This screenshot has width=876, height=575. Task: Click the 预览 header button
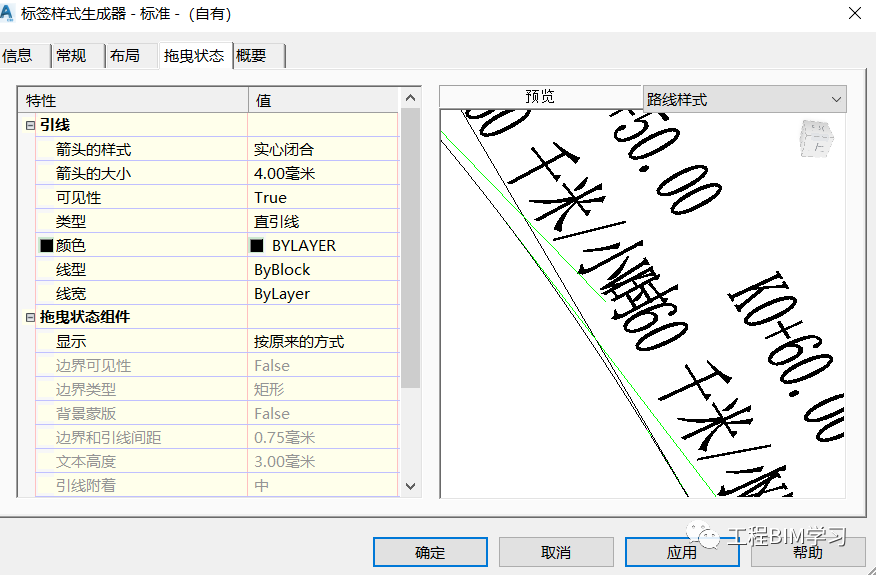tap(540, 97)
